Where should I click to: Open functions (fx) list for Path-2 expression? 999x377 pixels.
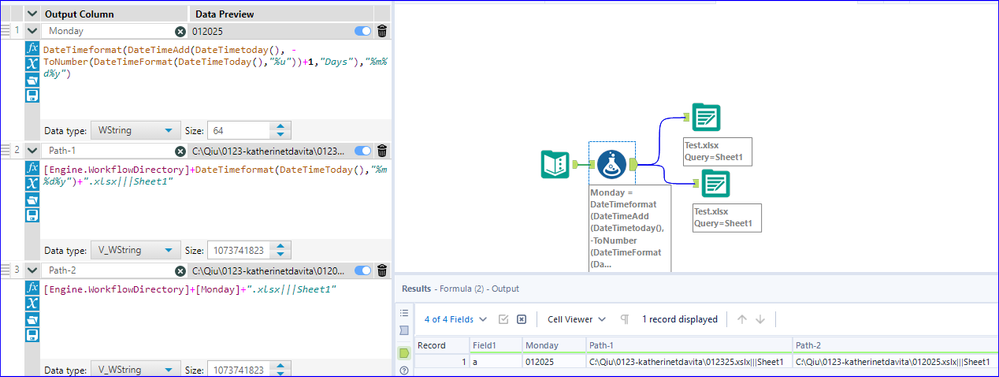click(32, 288)
